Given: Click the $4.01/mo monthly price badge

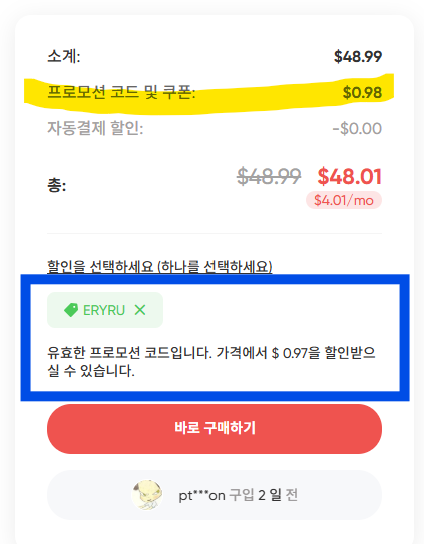Looking at the screenshot, I should click(344, 200).
